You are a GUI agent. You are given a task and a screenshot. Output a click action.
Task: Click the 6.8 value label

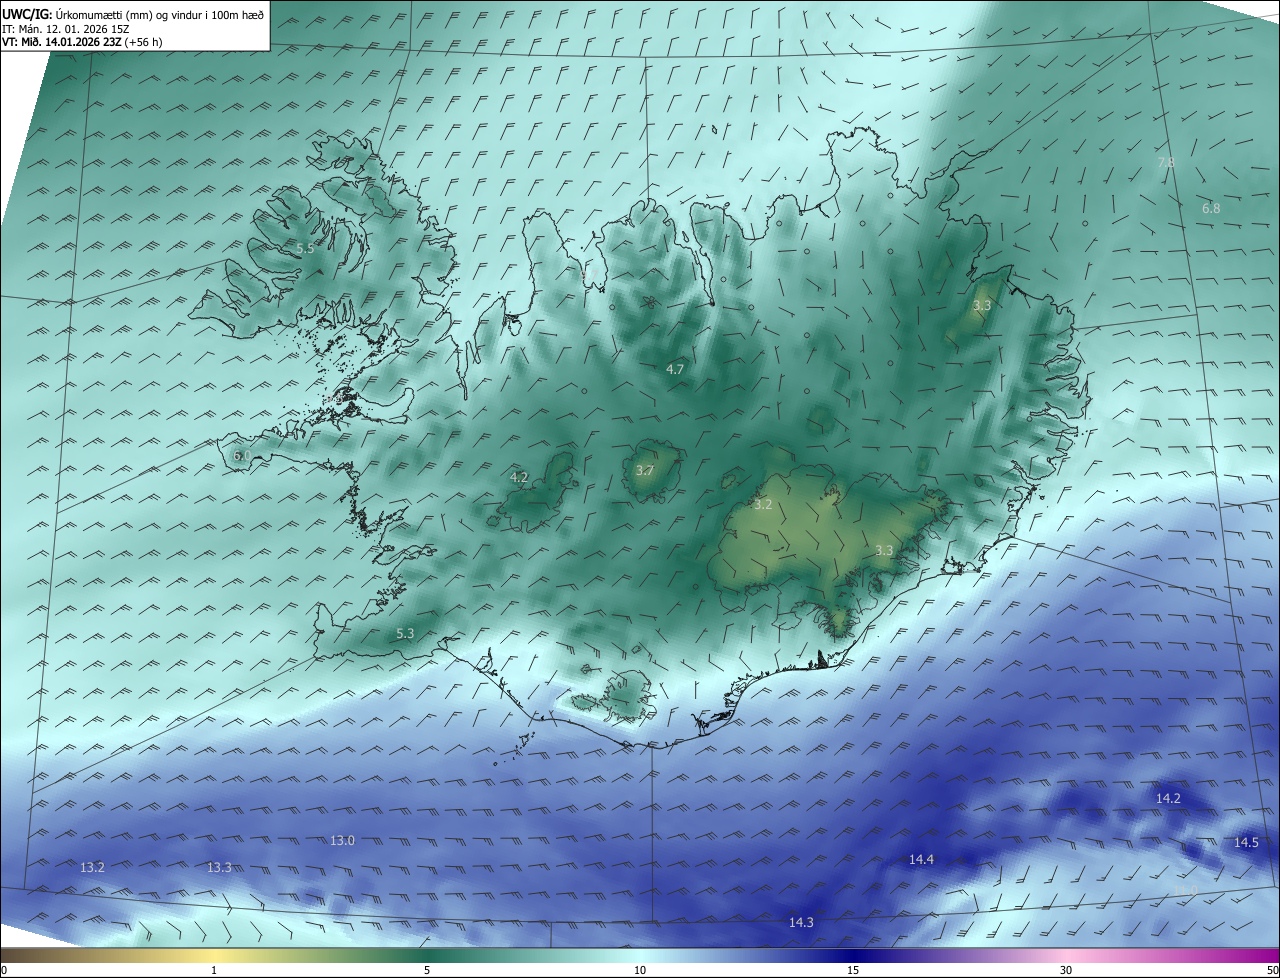(1211, 208)
